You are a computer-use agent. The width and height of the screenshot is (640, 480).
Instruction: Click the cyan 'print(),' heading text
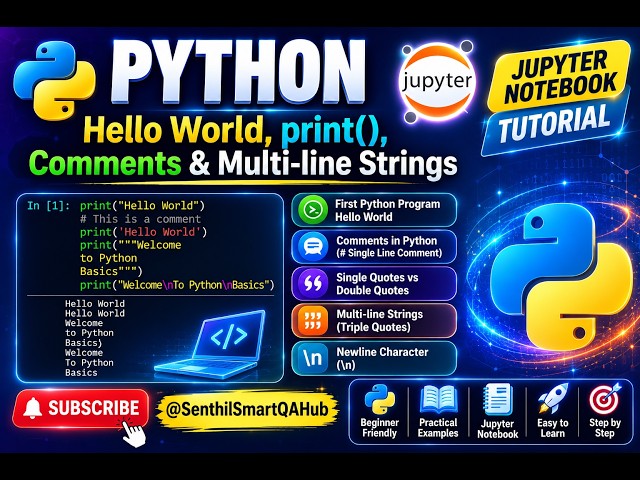[x=334, y=131]
